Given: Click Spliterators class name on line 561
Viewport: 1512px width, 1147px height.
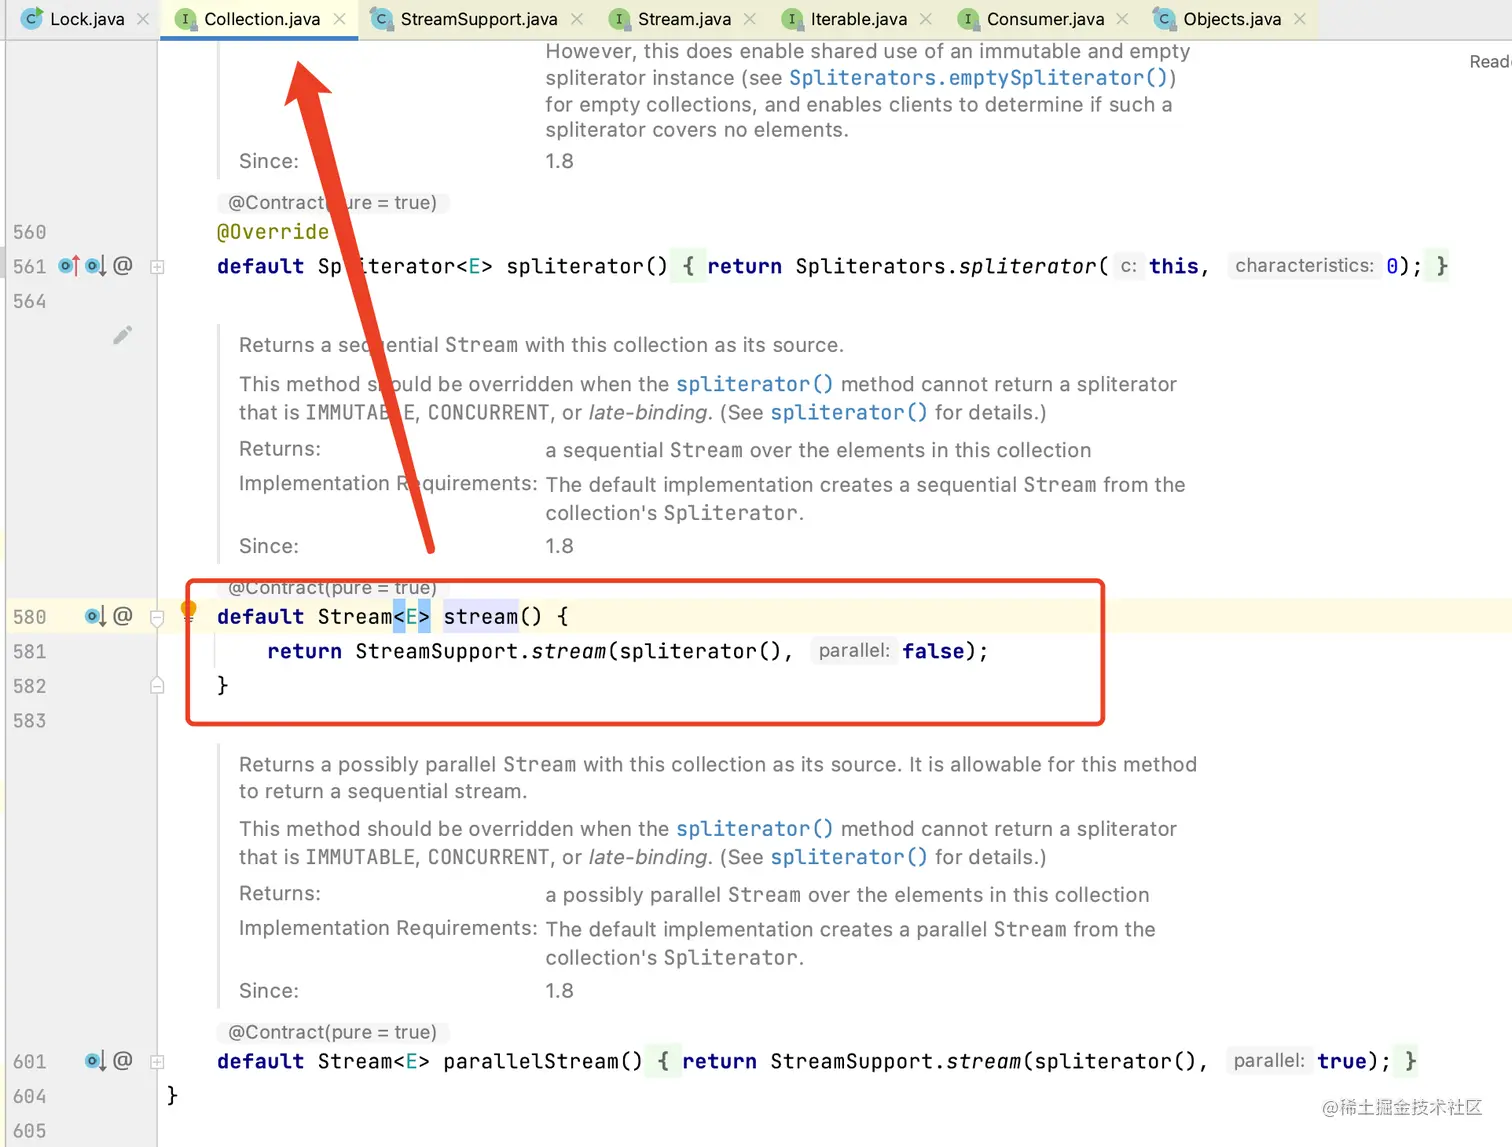Looking at the screenshot, I should 871,266.
